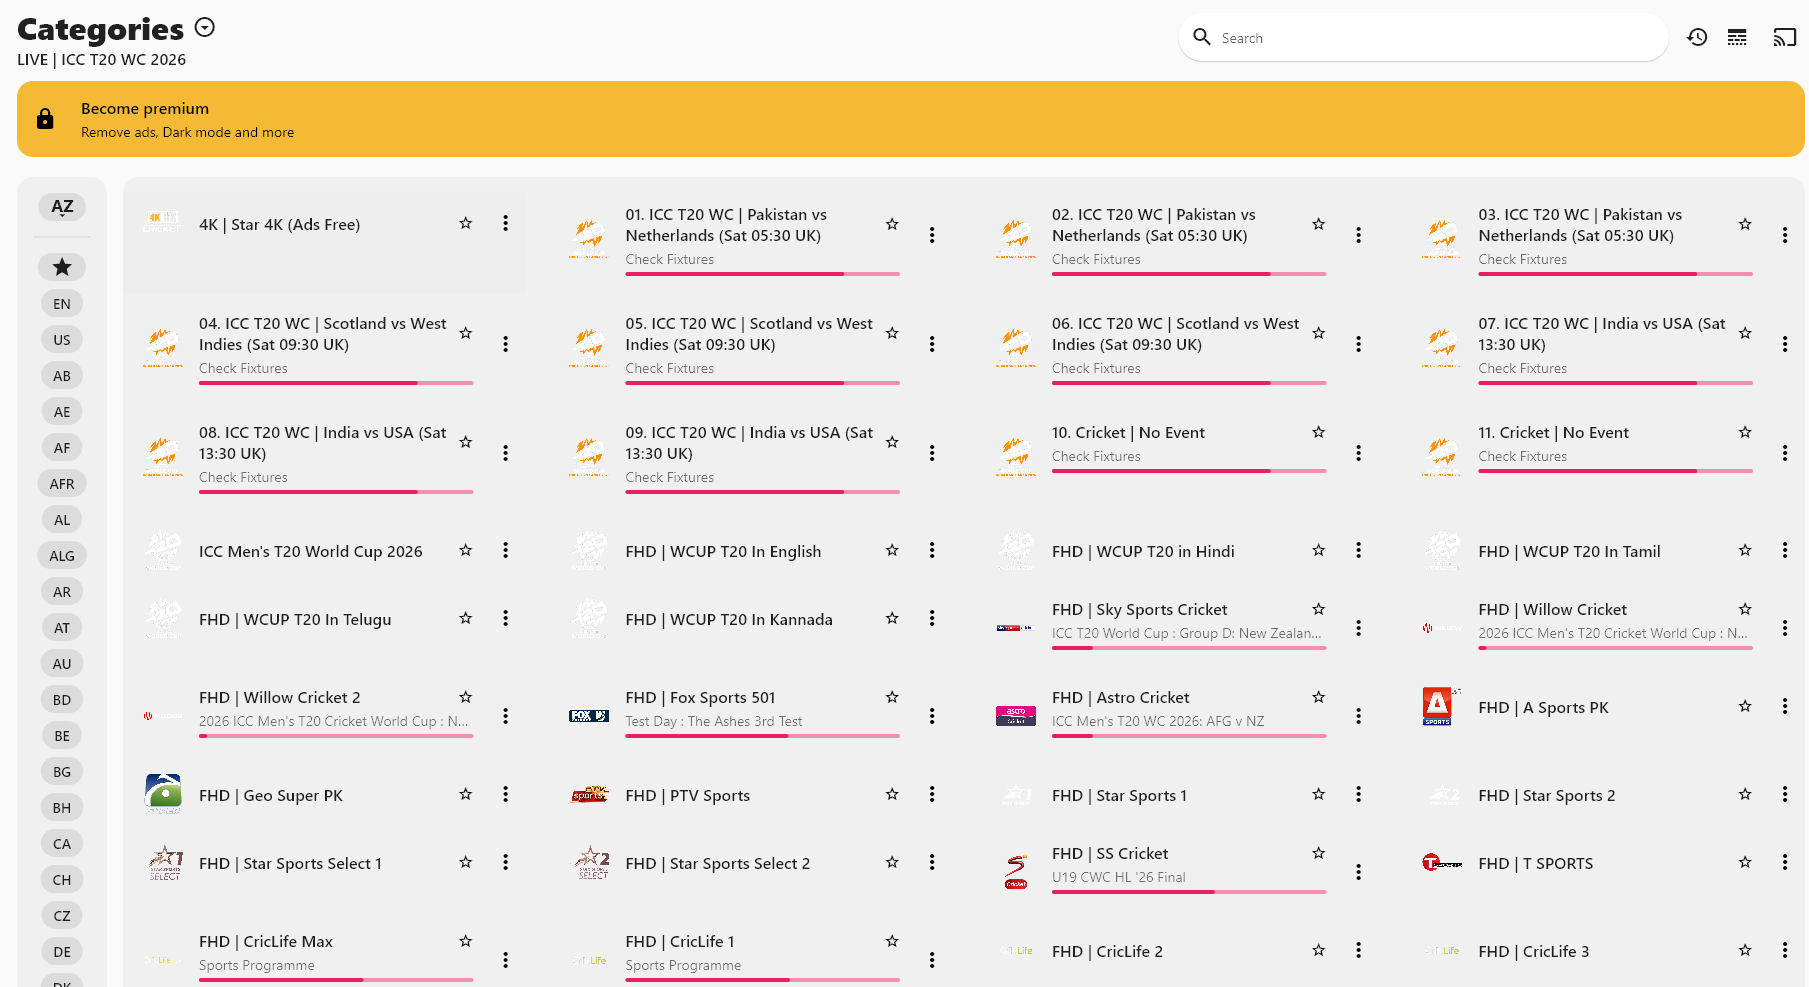Click the A Sports PK channel logo
1809x987 pixels.
tap(1437, 707)
